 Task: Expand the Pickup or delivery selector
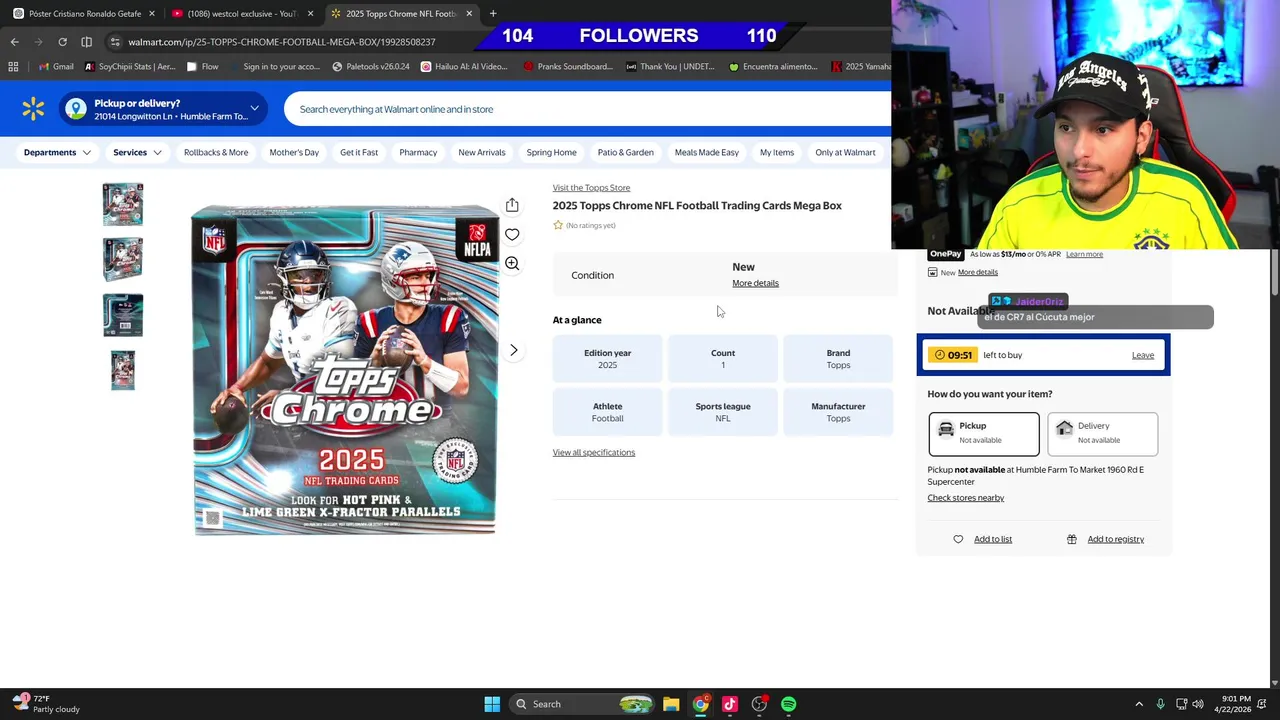pos(163,109)
